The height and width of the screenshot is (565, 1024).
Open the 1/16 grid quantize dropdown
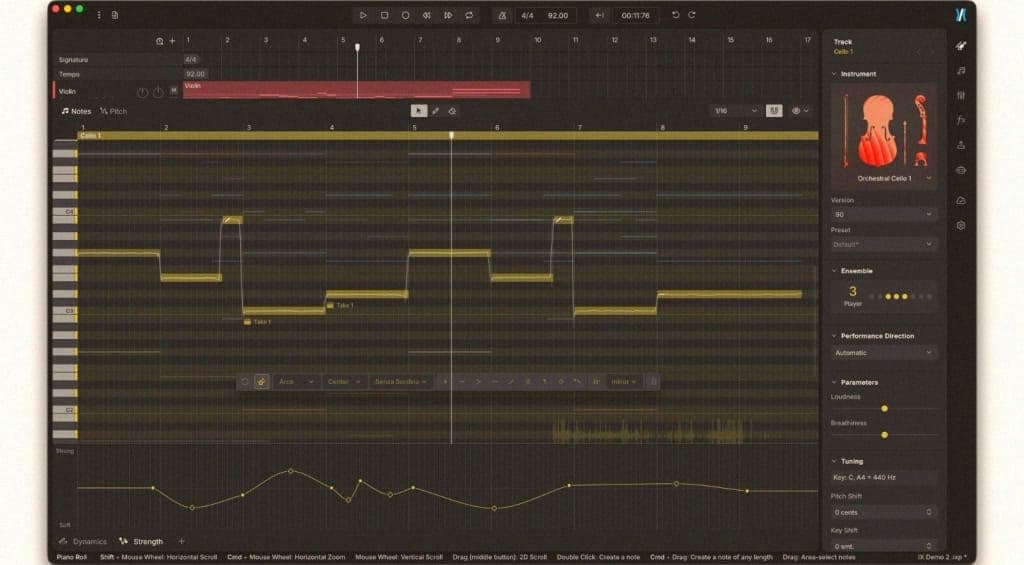(736, 111)
